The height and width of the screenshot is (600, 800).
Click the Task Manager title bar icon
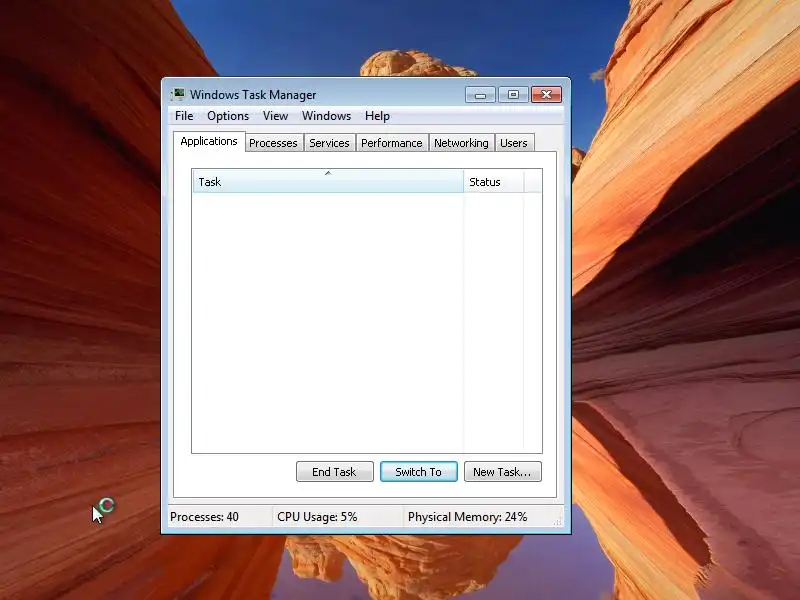pos(178,94)
